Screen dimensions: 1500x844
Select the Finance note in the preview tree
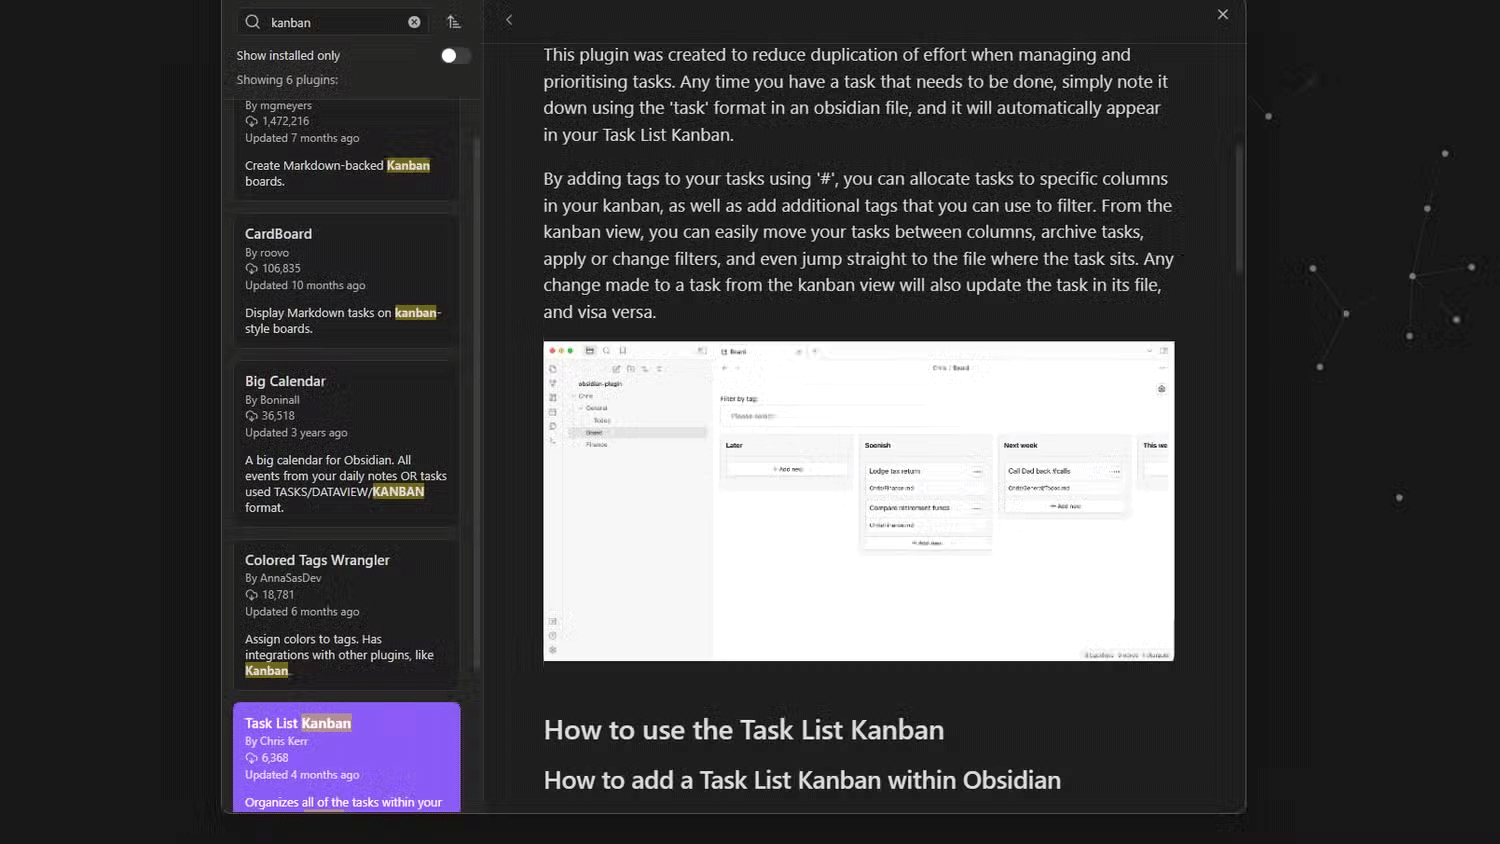click(597, 444)
